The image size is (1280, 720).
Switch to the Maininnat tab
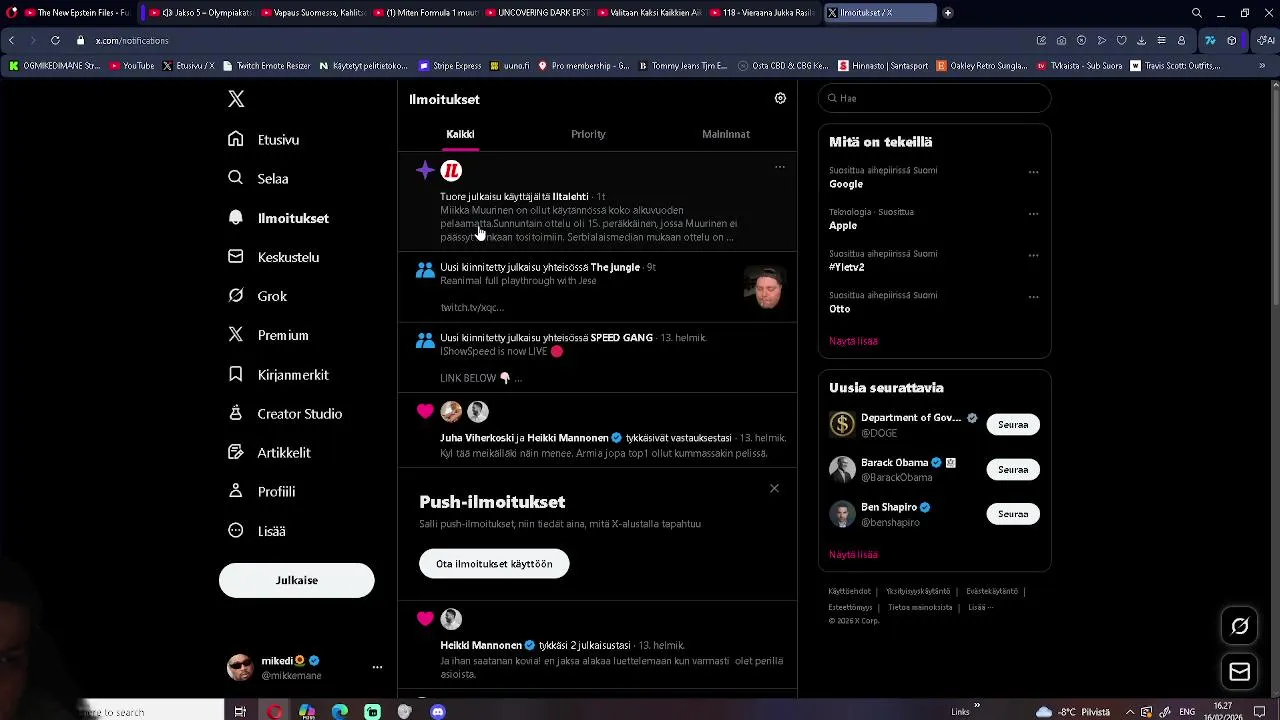pyautogui.click(x=726, y=134)
